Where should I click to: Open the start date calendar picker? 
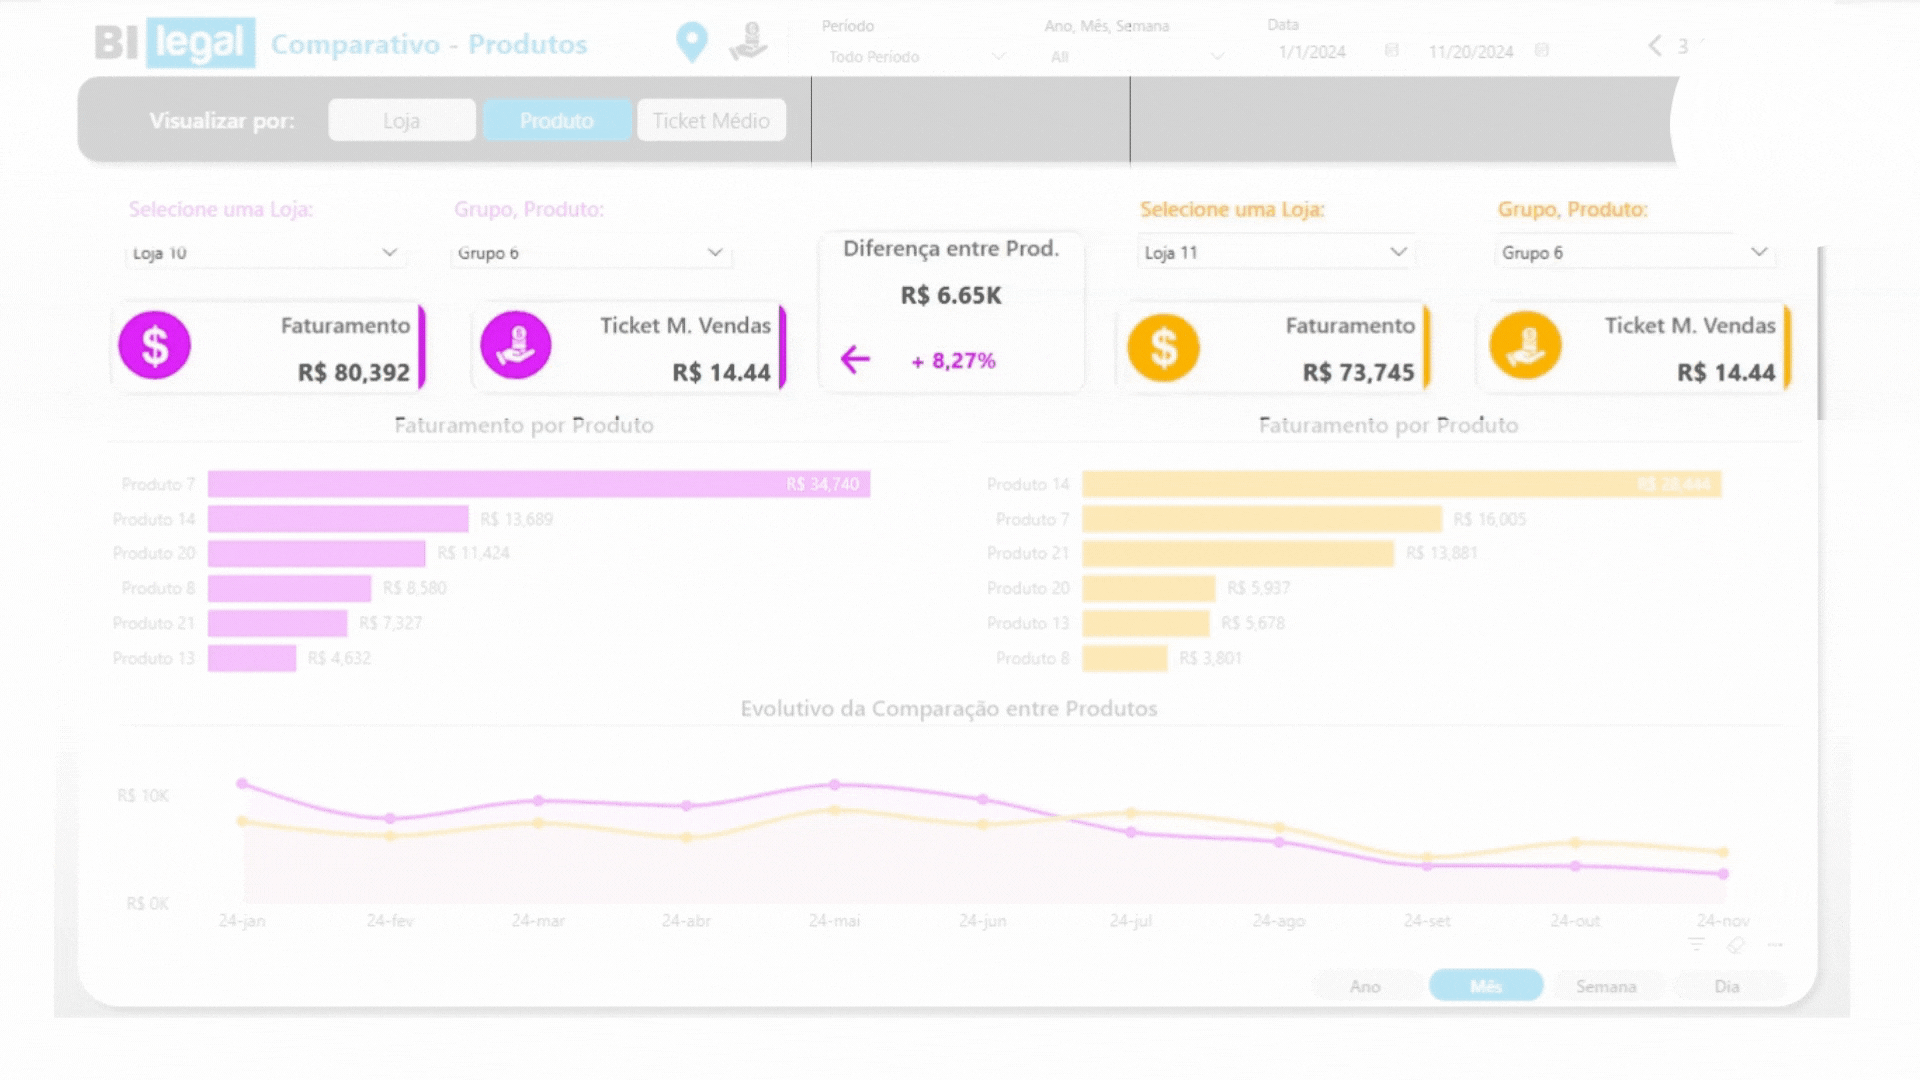[x=1391, y=51]
